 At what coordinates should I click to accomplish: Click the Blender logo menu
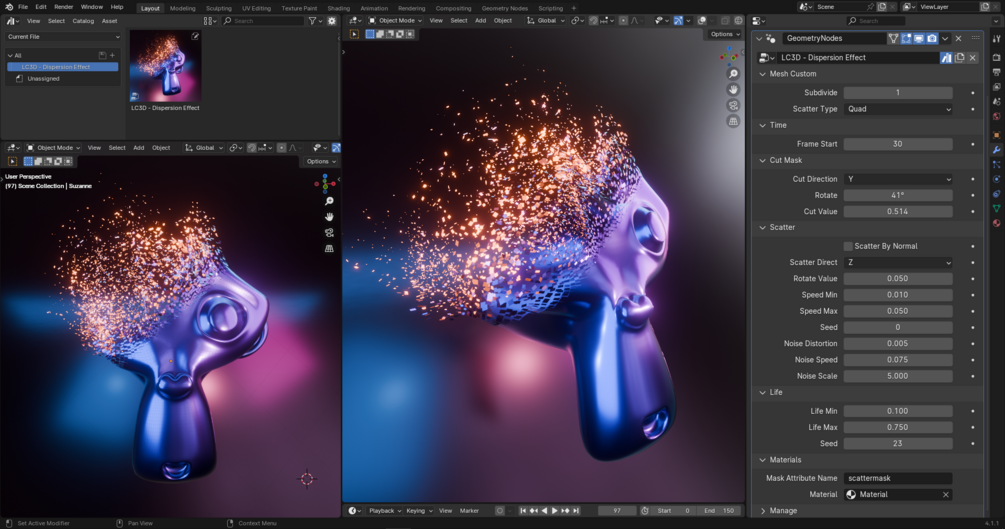pyautogui.click(x=8, y=7)
